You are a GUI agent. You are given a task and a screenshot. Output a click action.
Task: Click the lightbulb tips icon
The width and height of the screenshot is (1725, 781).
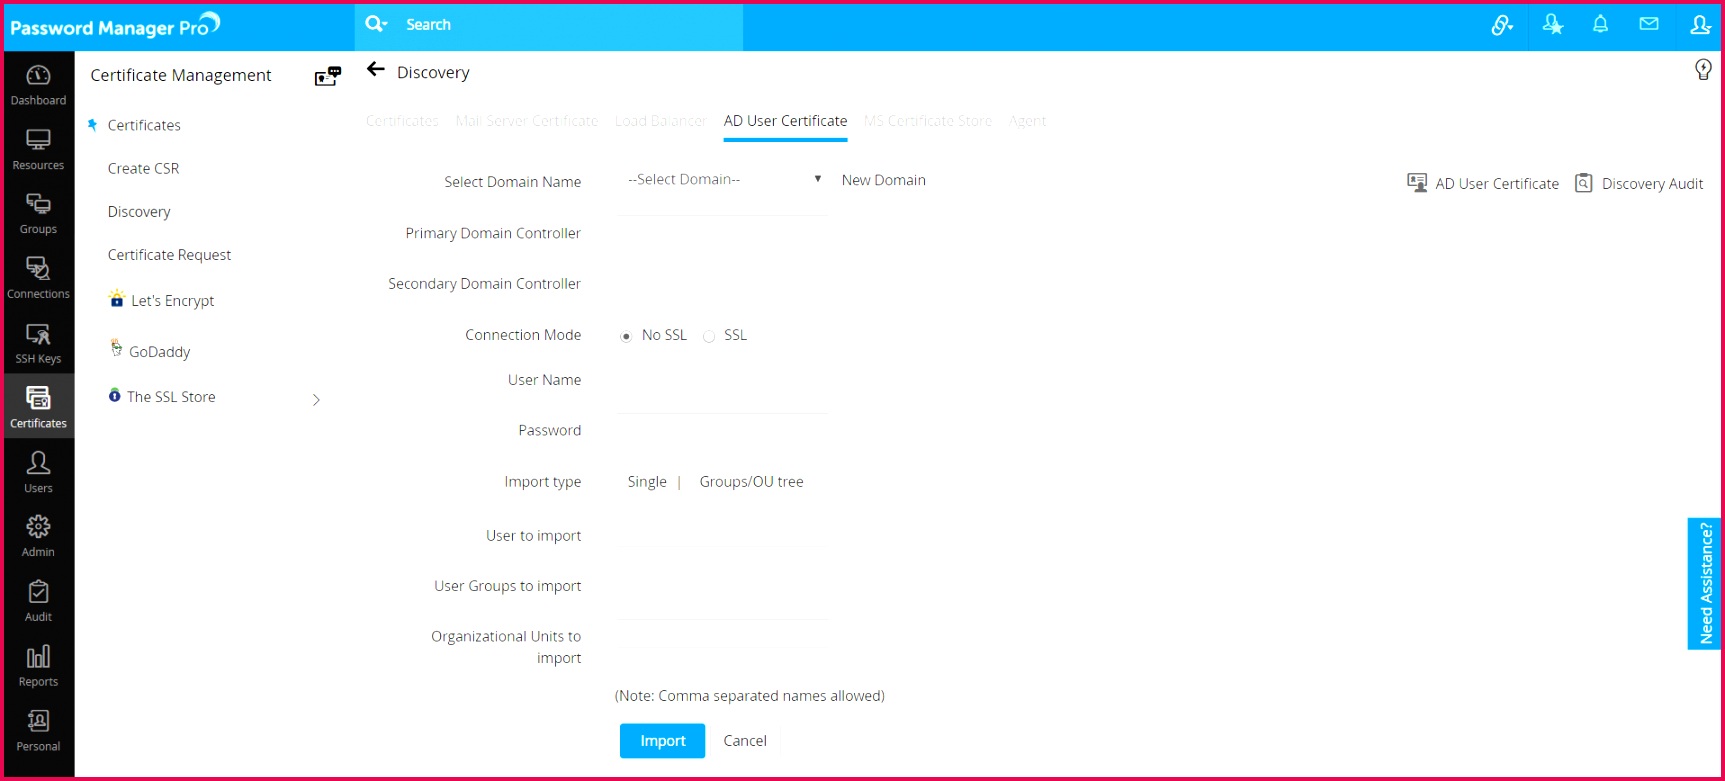pyautogui.click(x=1703, y=69)
